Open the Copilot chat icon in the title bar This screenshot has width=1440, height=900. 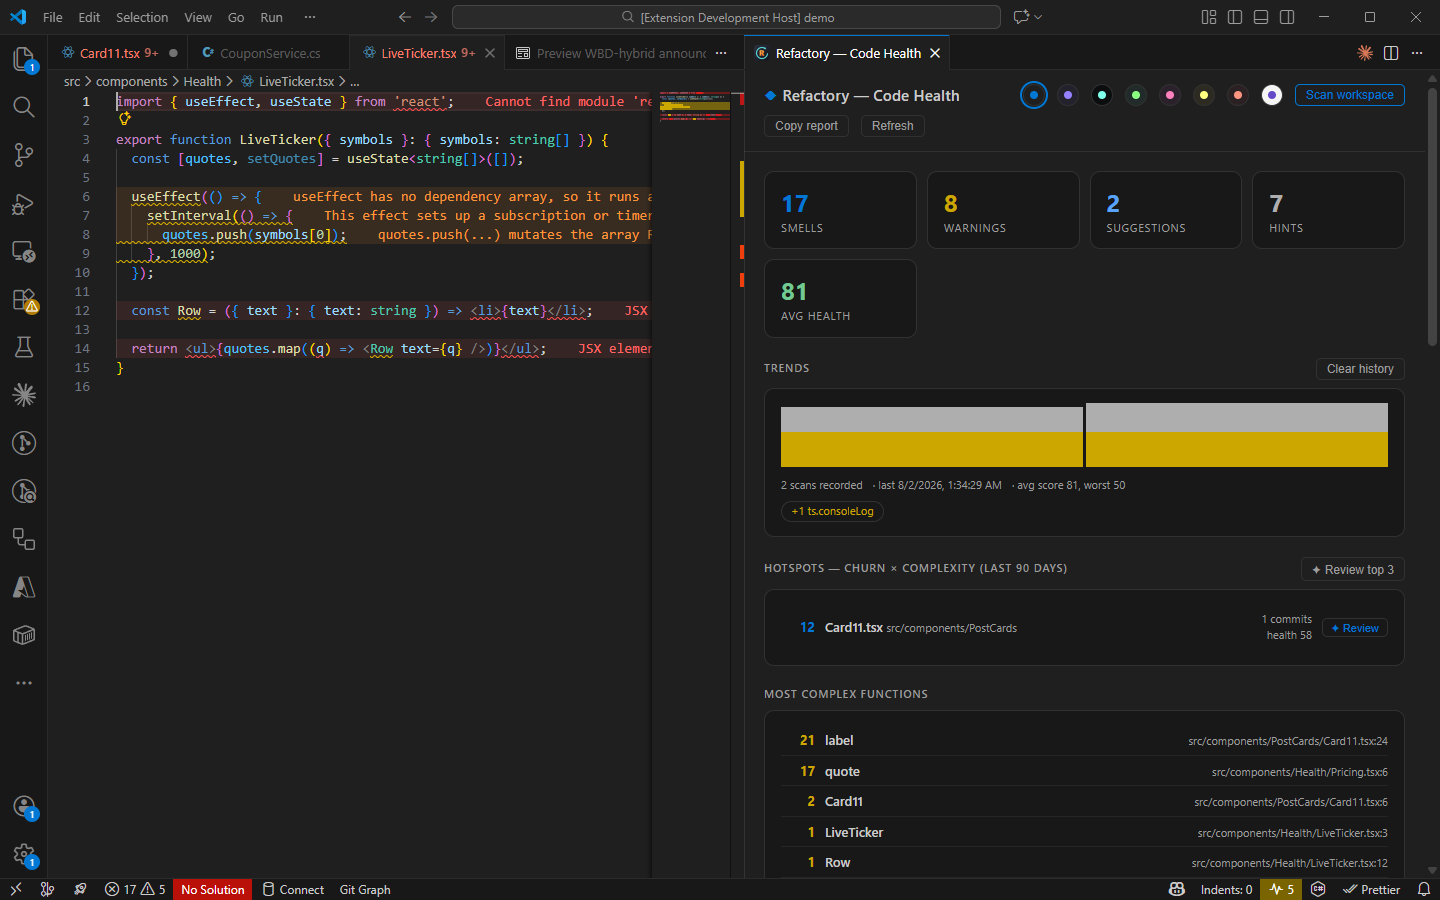point(1021,17)
